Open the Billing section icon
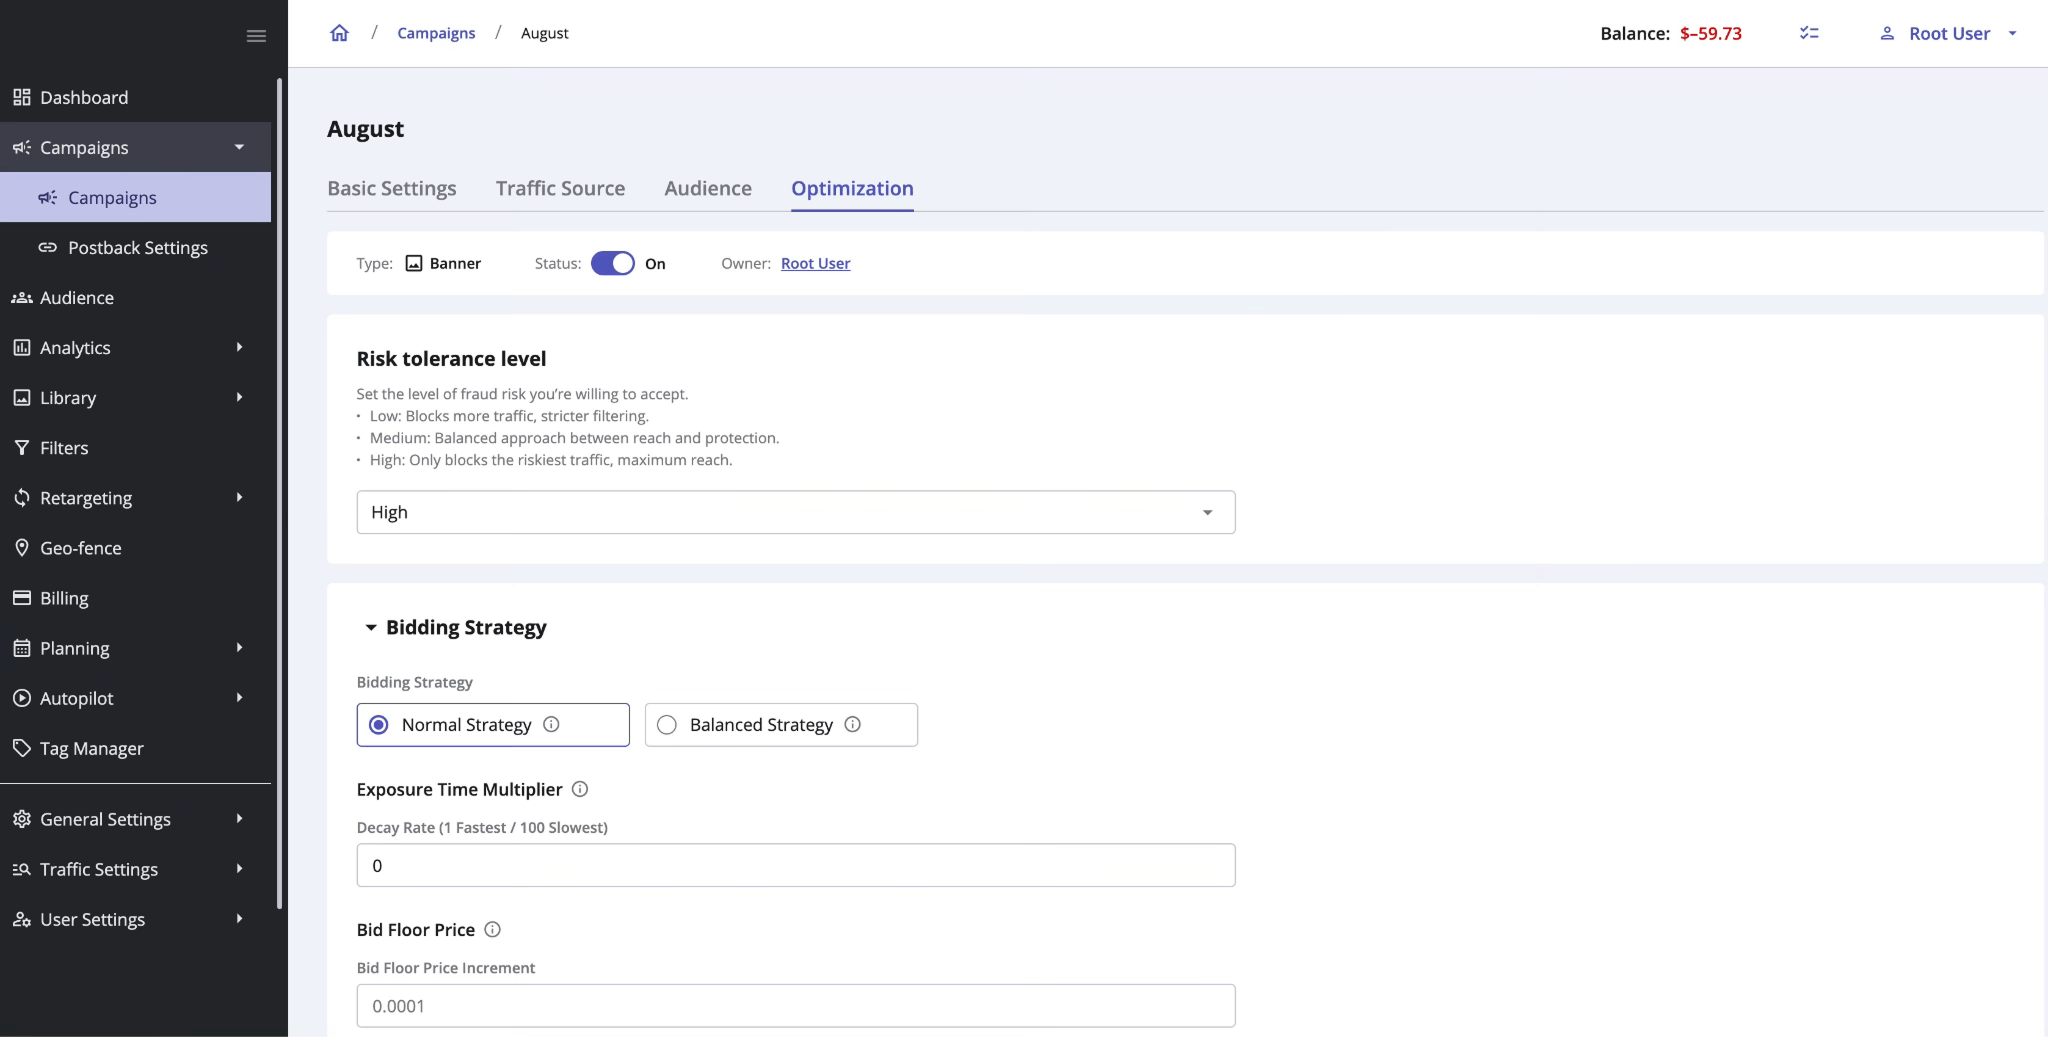This screenshot has height=1037, width=2048. pyautogui.click(x=22, y=597)
